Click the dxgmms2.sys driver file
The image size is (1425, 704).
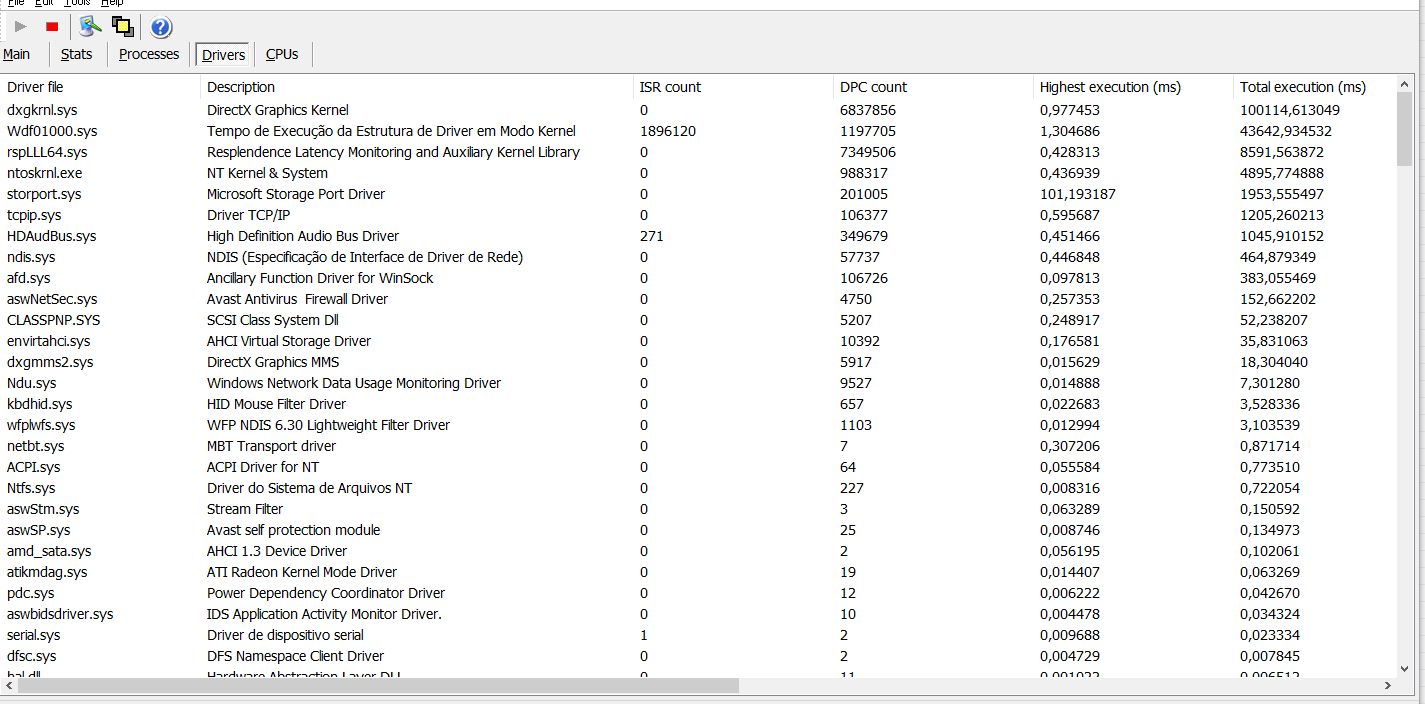click(x=50, y=362)
